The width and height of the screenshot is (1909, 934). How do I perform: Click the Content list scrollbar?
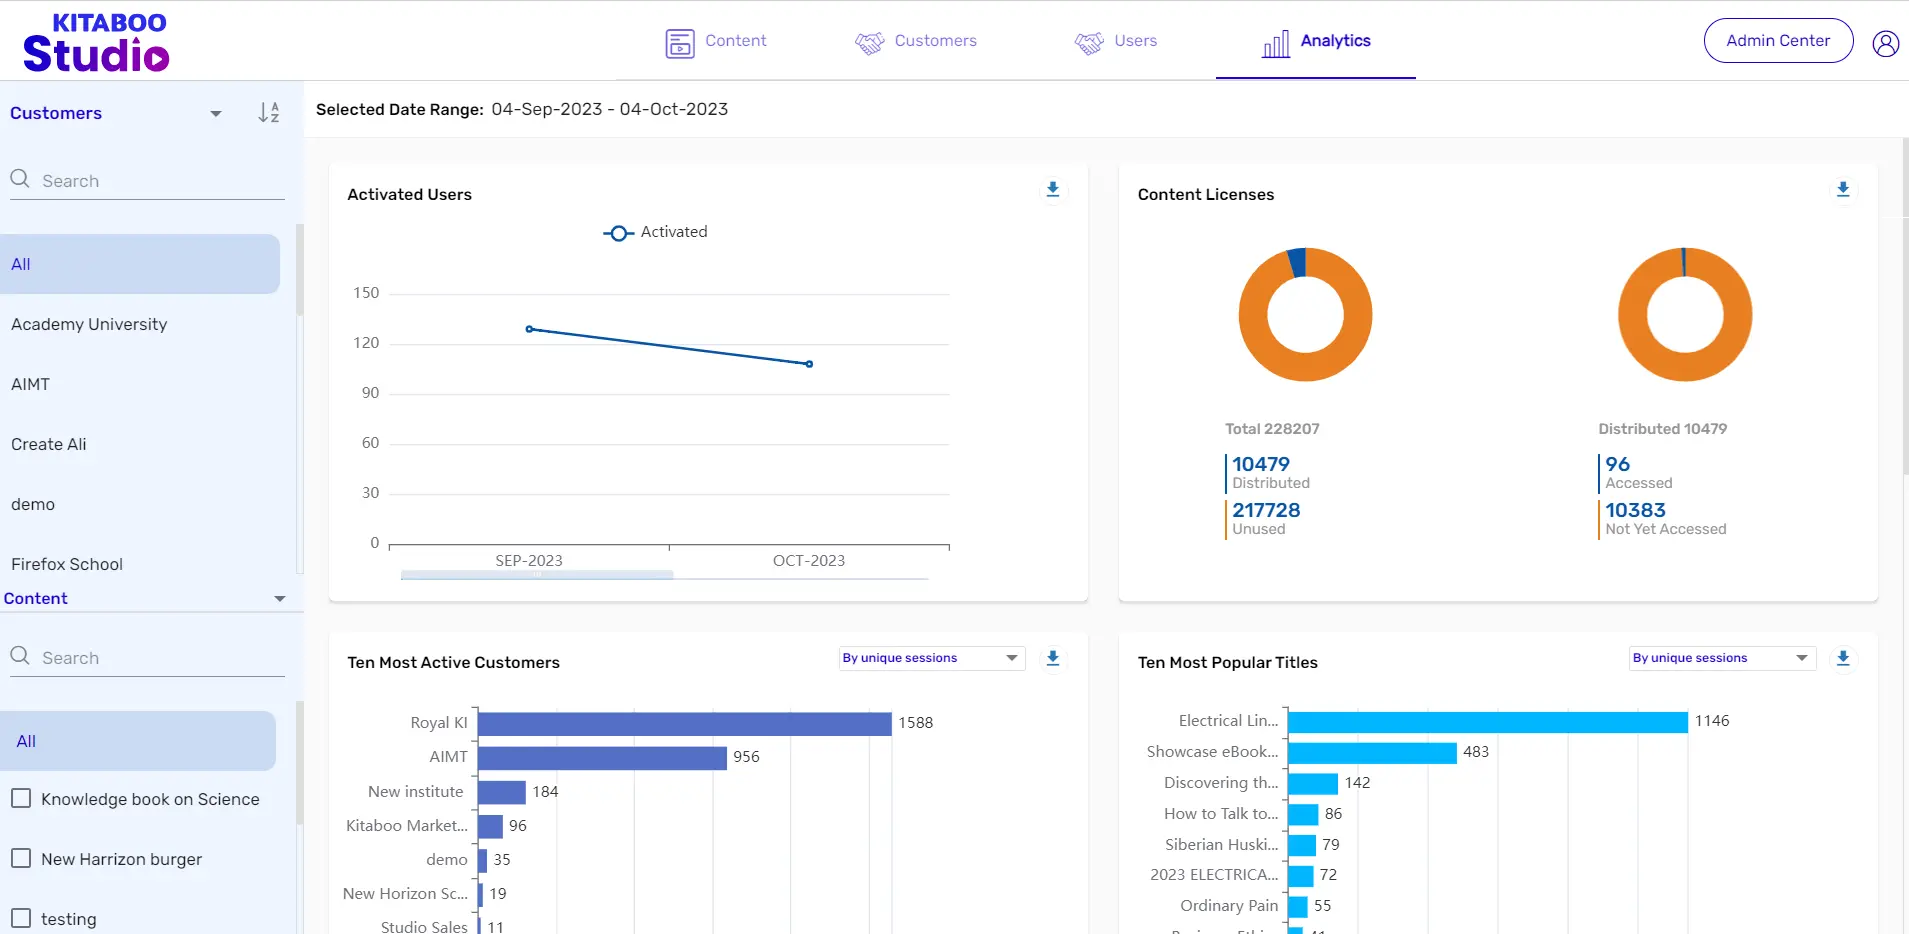299,765
